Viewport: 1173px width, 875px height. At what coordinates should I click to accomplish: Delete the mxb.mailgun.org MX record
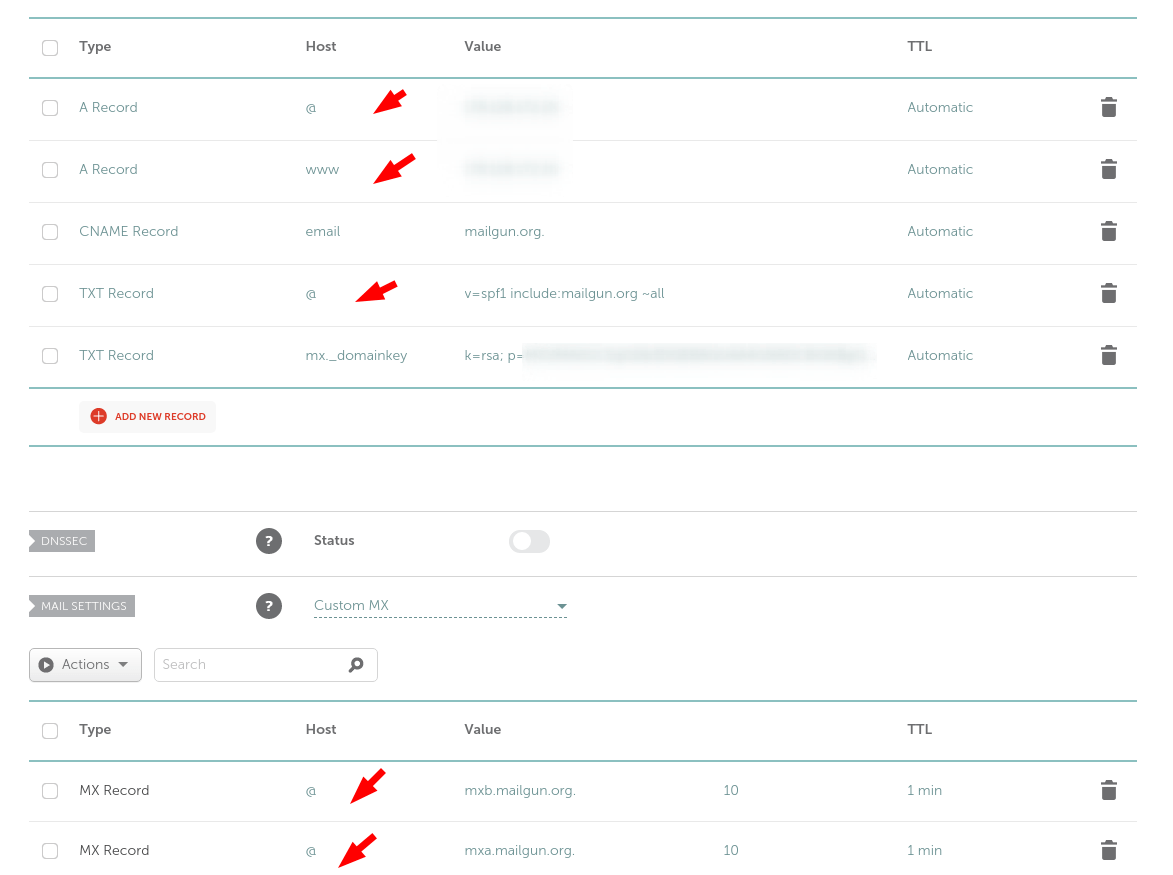(1108, 790)
